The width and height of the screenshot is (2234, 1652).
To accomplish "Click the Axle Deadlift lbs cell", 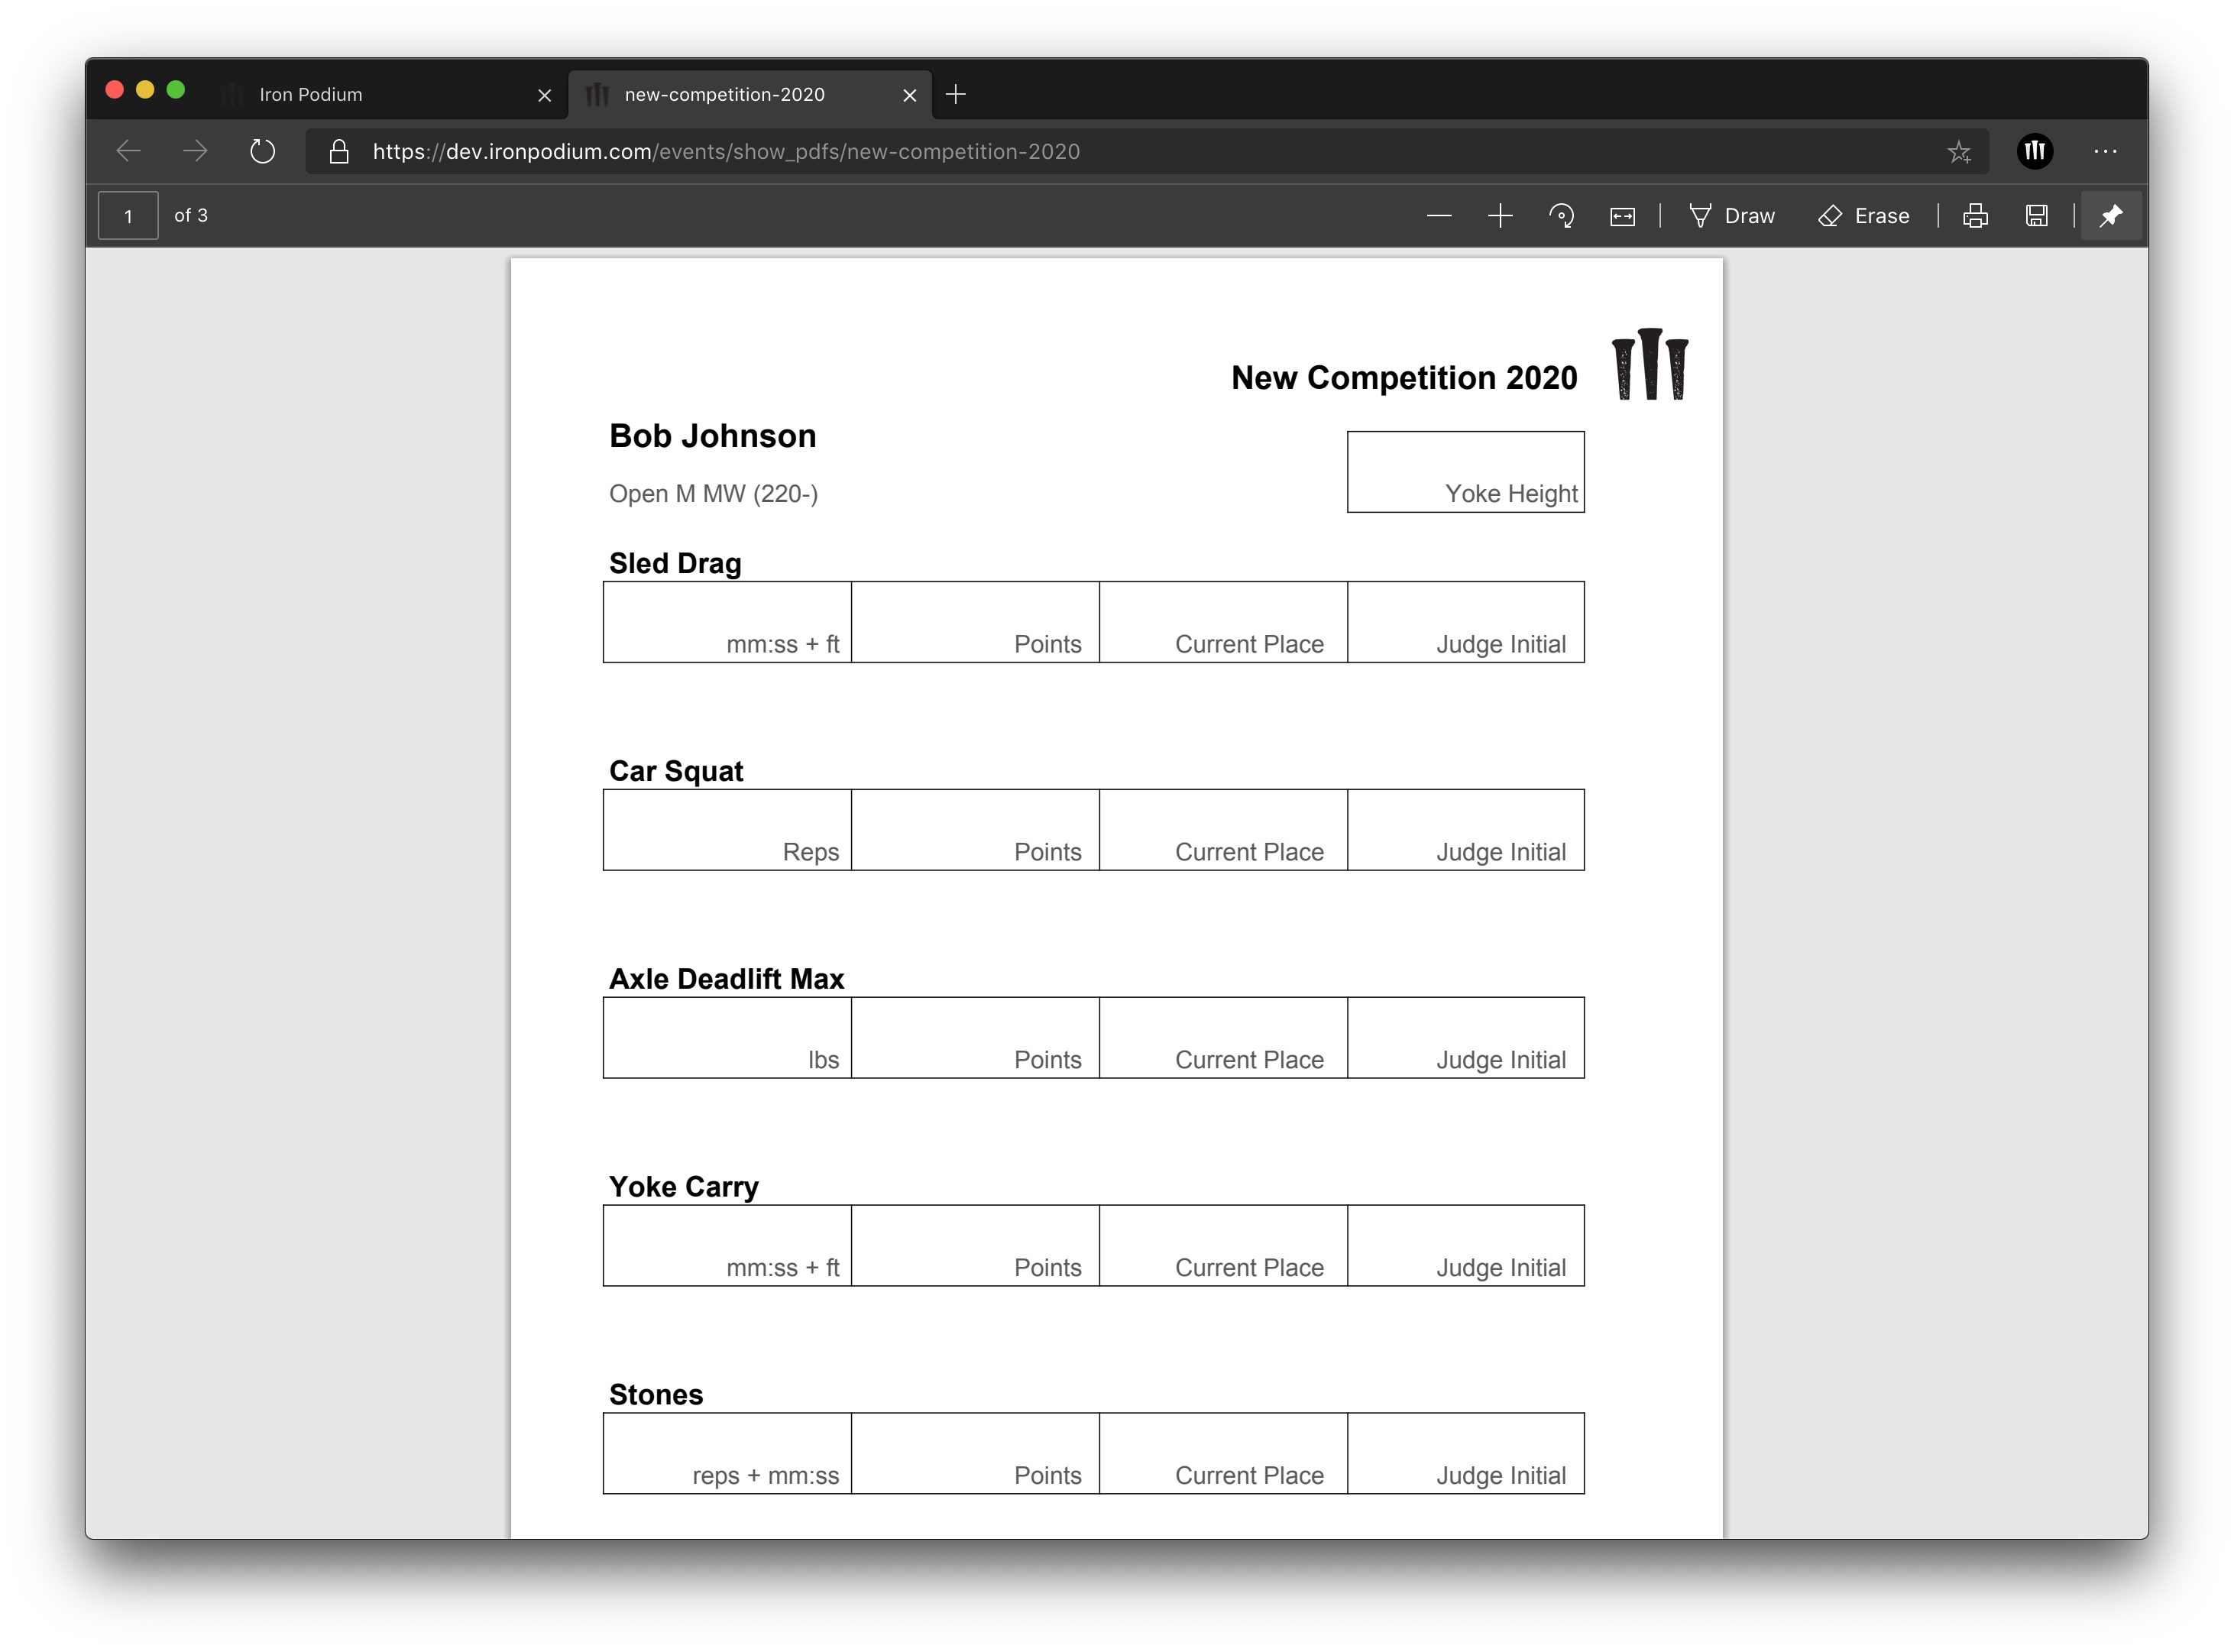I will pos(727,1038).
